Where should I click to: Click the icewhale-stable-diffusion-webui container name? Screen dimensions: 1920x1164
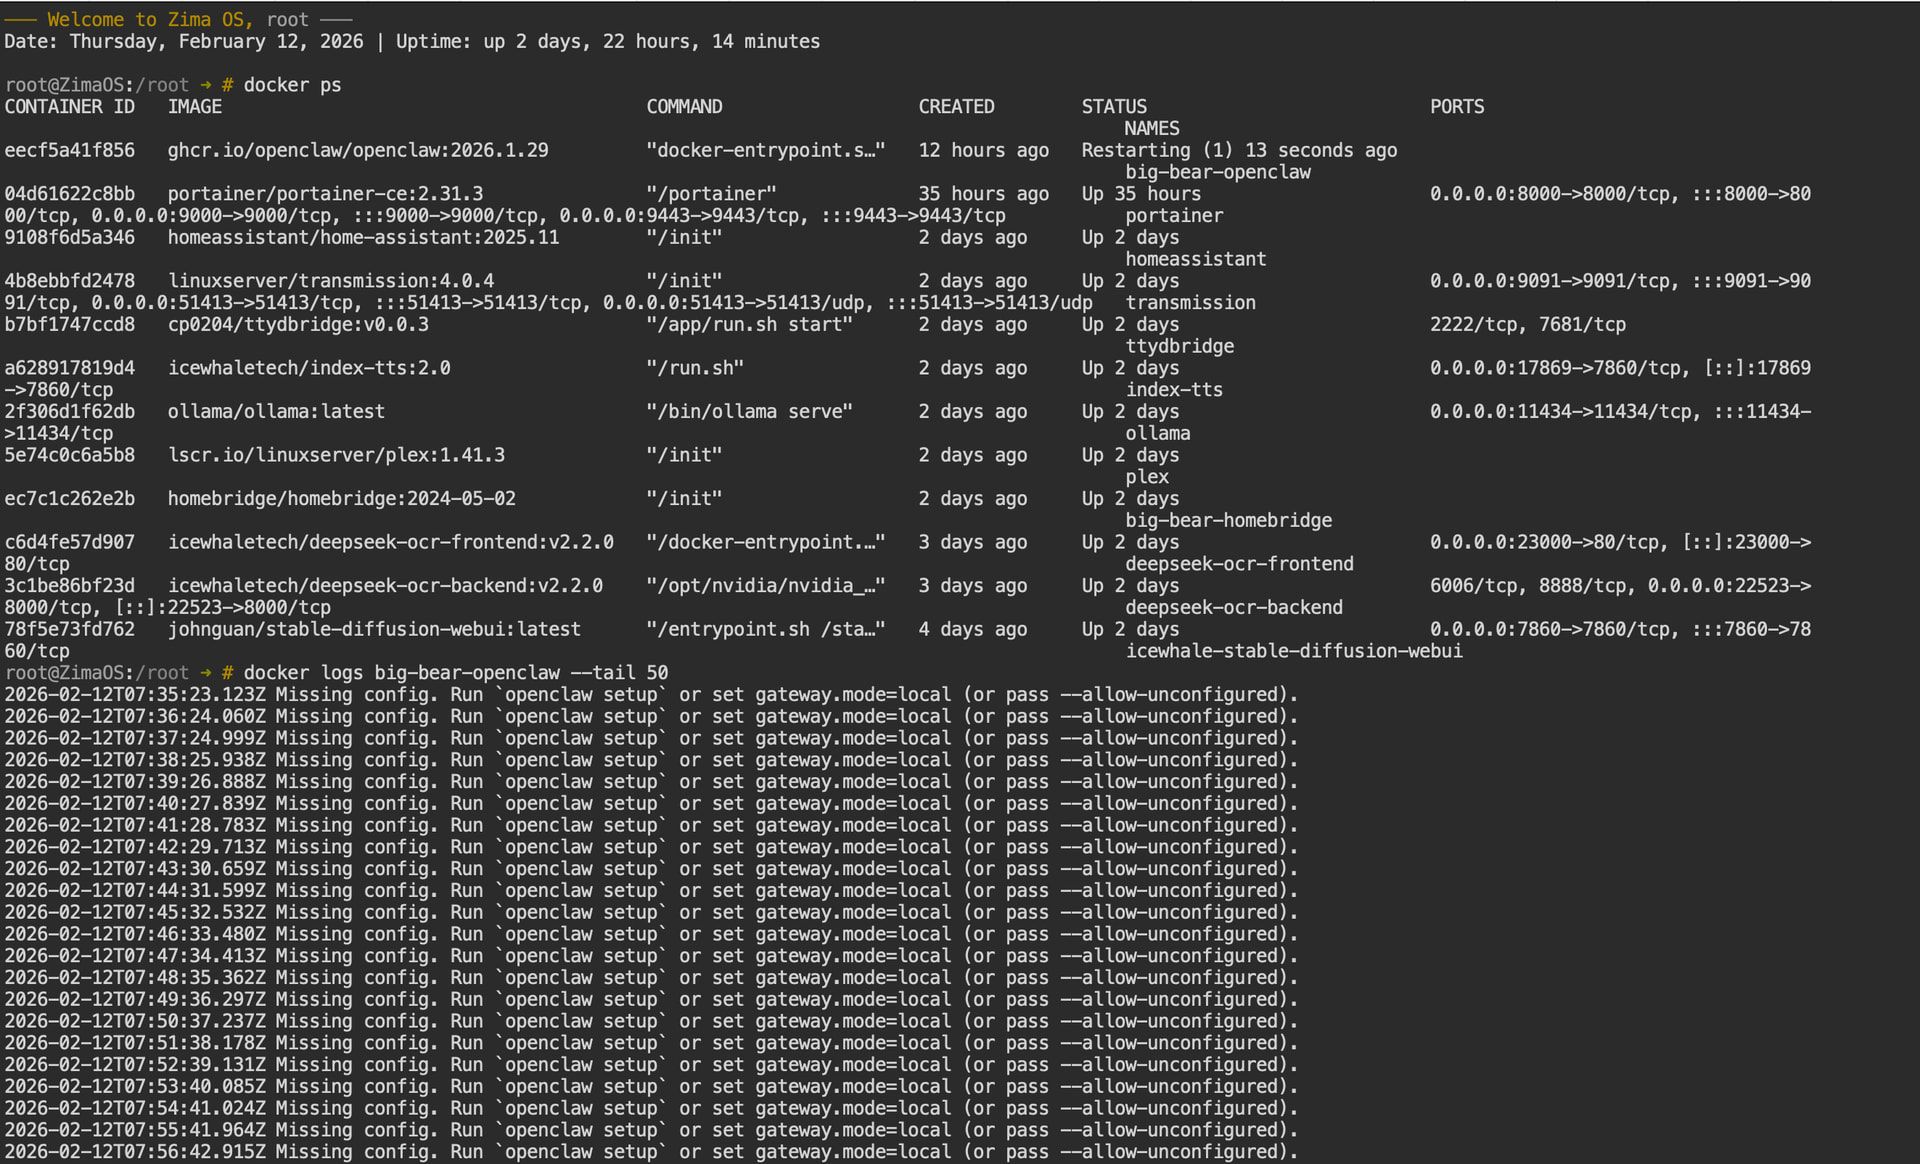coord(1294,651)
